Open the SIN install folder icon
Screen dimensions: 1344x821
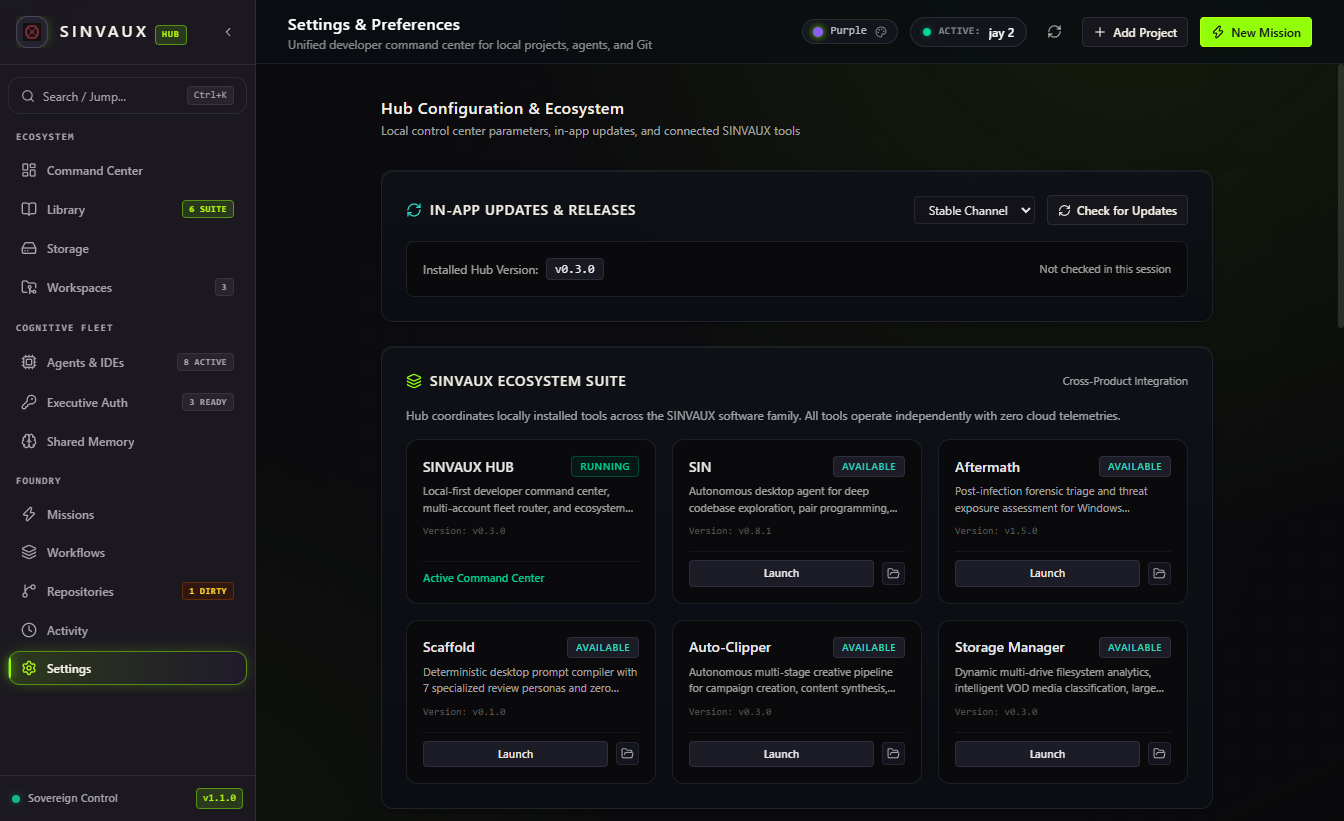point(893,573)
